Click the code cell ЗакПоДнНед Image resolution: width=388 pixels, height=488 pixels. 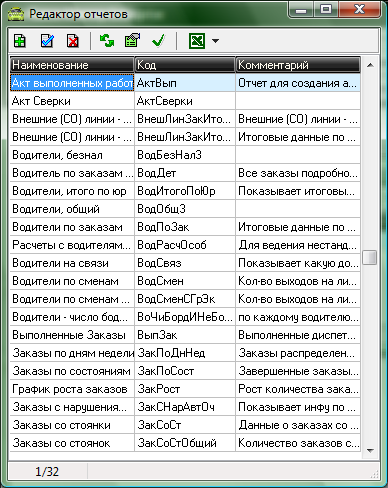pyautogui.click(x=185, y=353)
